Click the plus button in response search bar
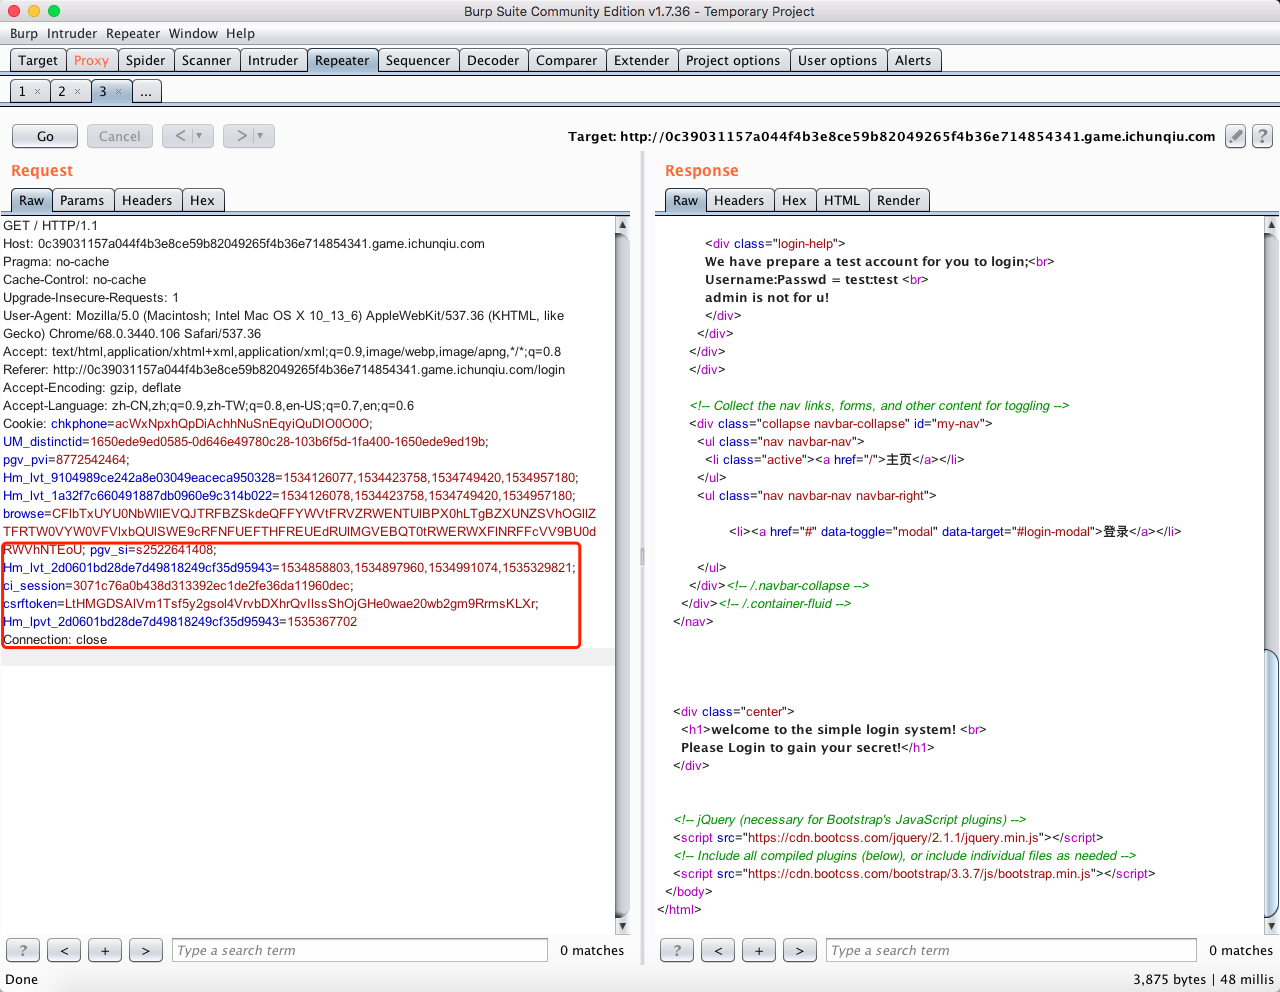 (x=759, y=950)
